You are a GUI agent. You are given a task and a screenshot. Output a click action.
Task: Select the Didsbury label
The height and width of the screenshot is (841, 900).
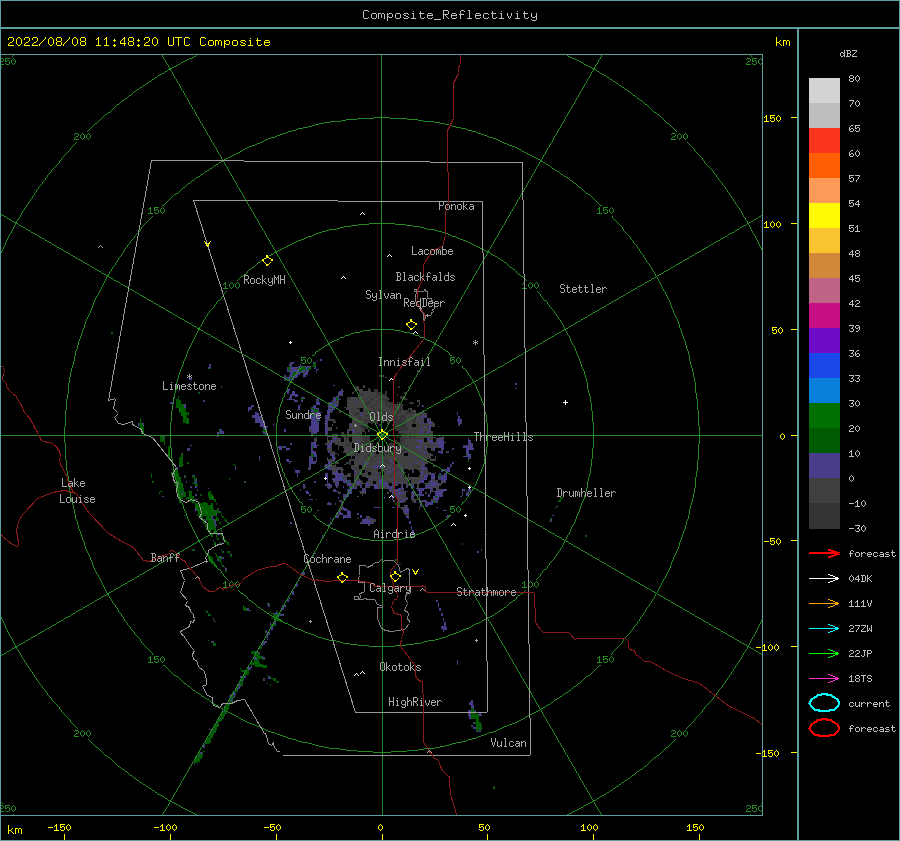[377, 448]
